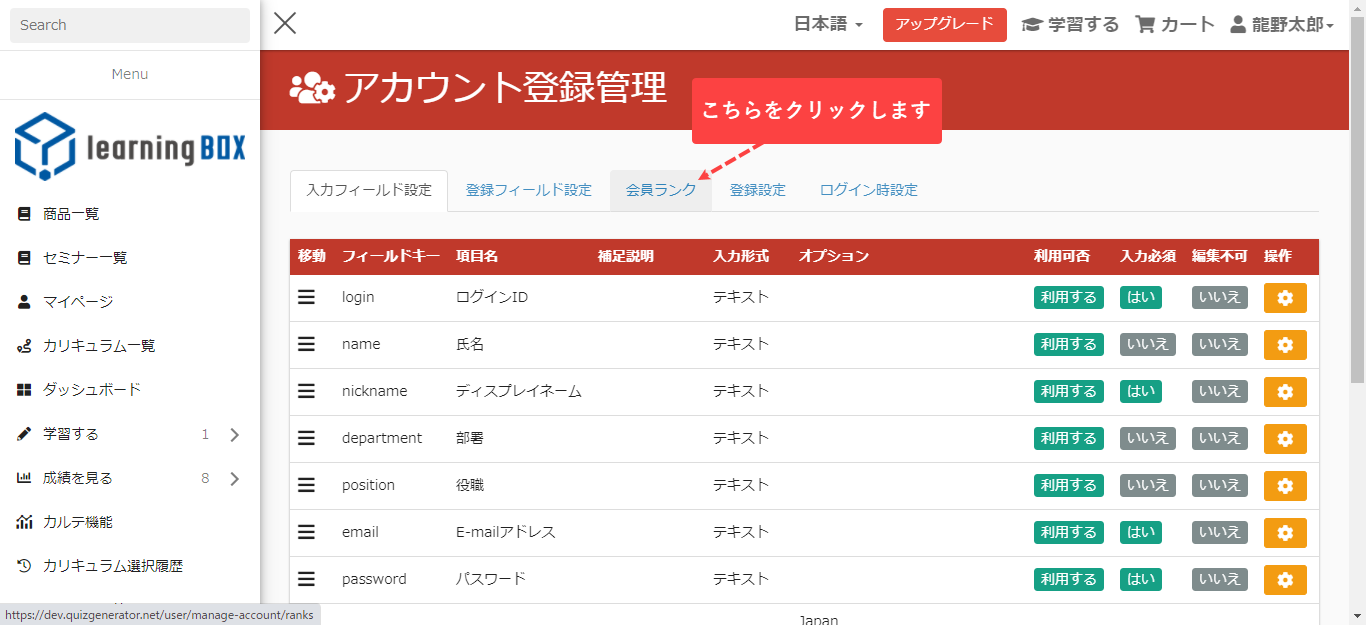Click the graduation cap 学習する icon
The image size is (1366, 625).
1031,25
